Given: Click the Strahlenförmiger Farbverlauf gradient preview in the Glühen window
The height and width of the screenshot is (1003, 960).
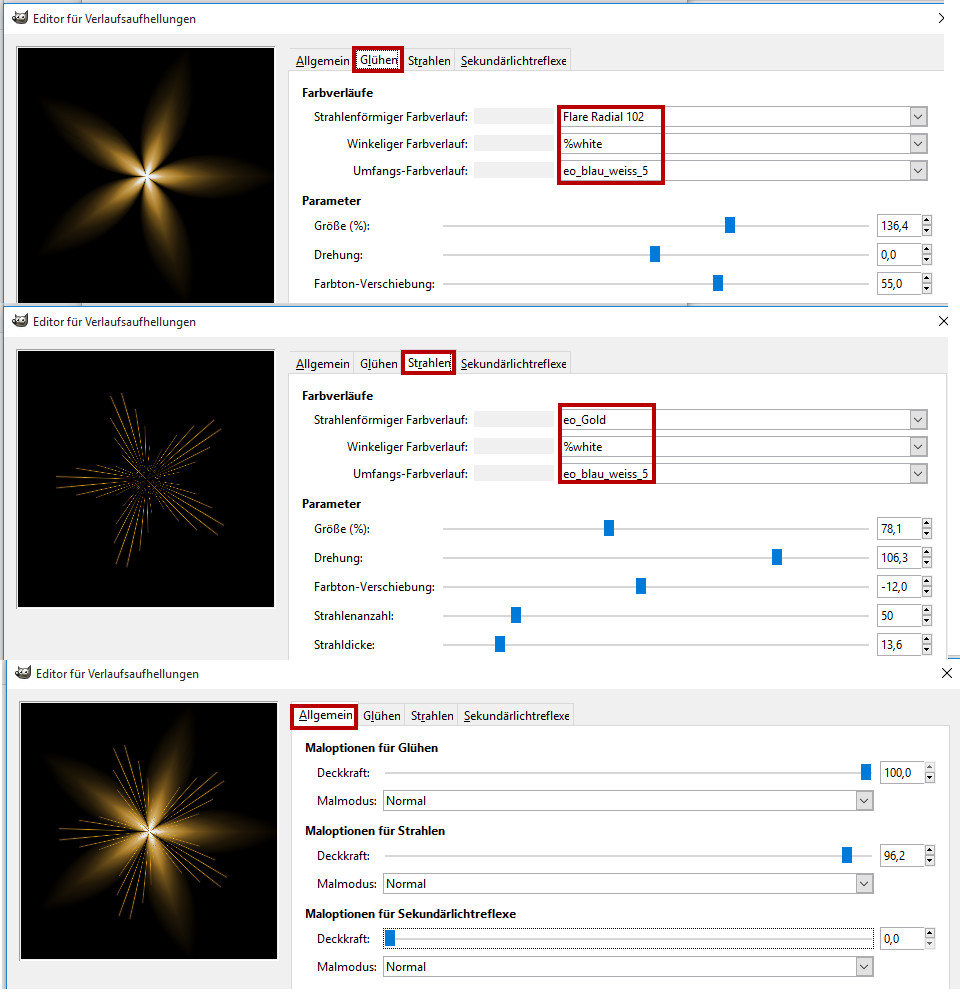Looking at the screenshot, I should 514,116.
